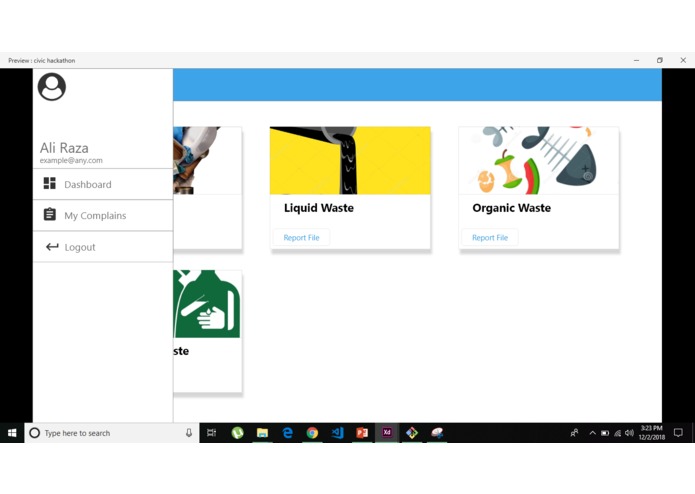
Task: Open Visual Studio Code from the taskbar
Action: [x=337, y=433]
